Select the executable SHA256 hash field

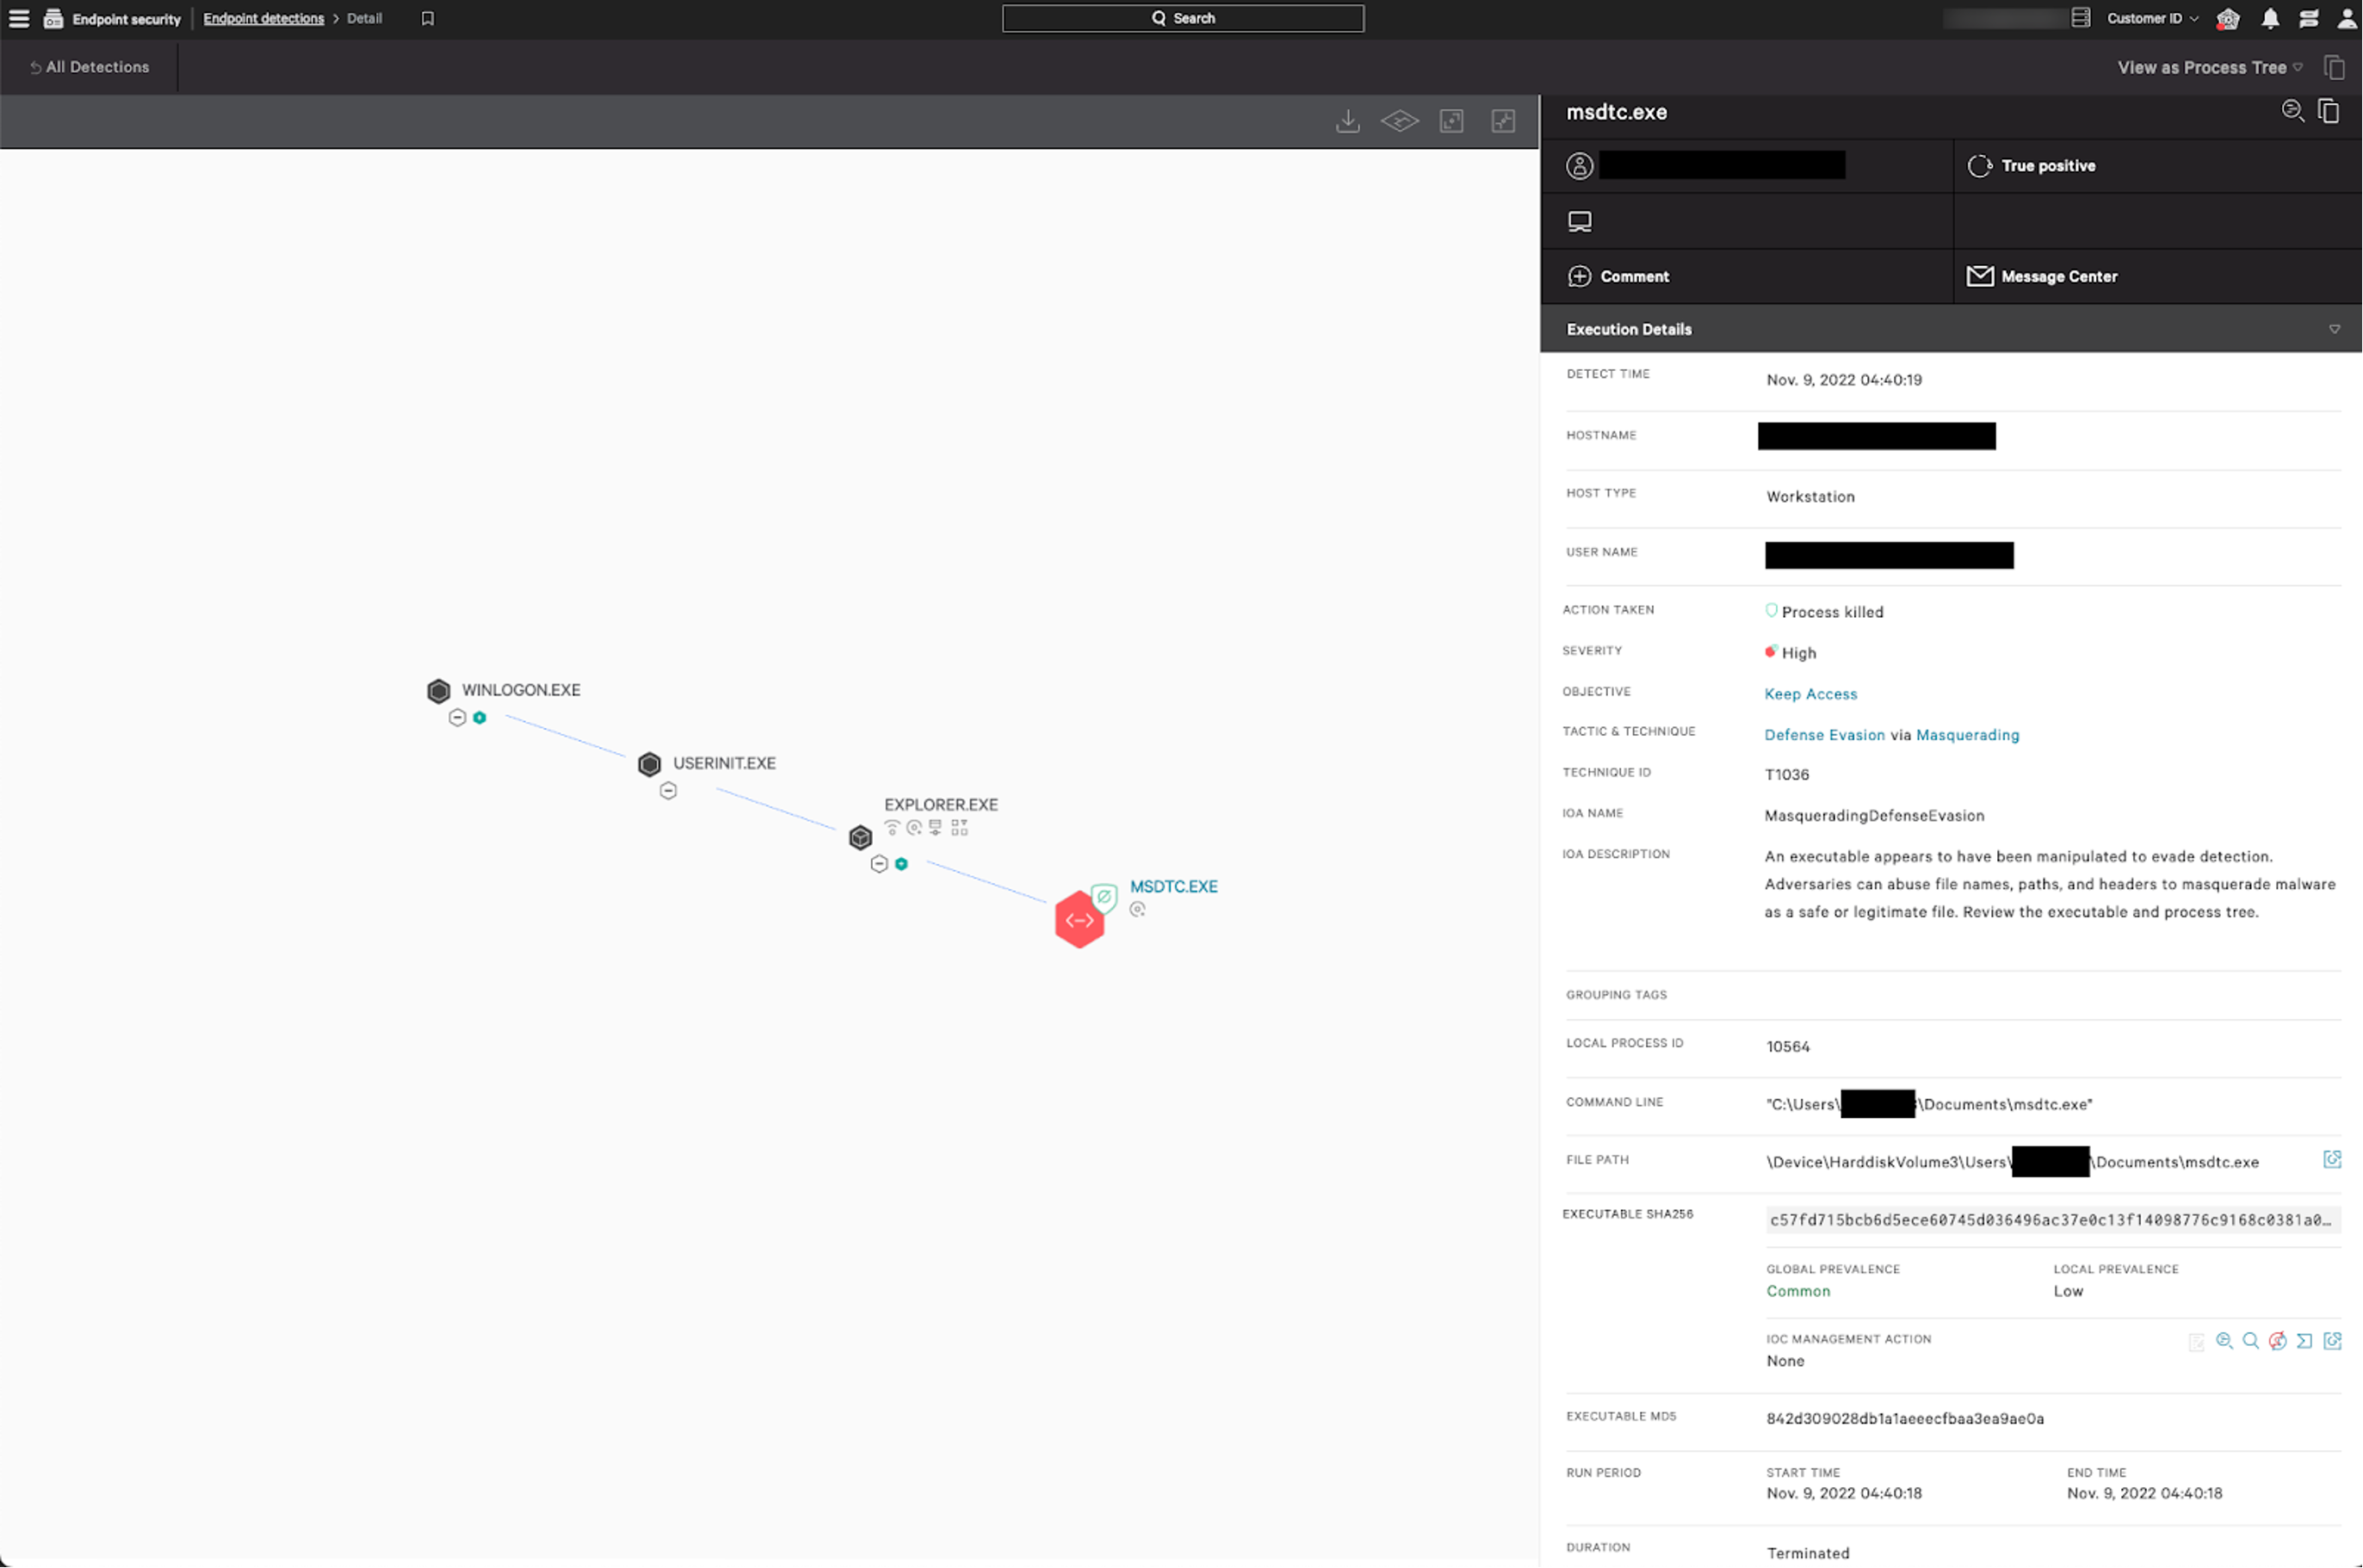[x=2053, y=1220]
